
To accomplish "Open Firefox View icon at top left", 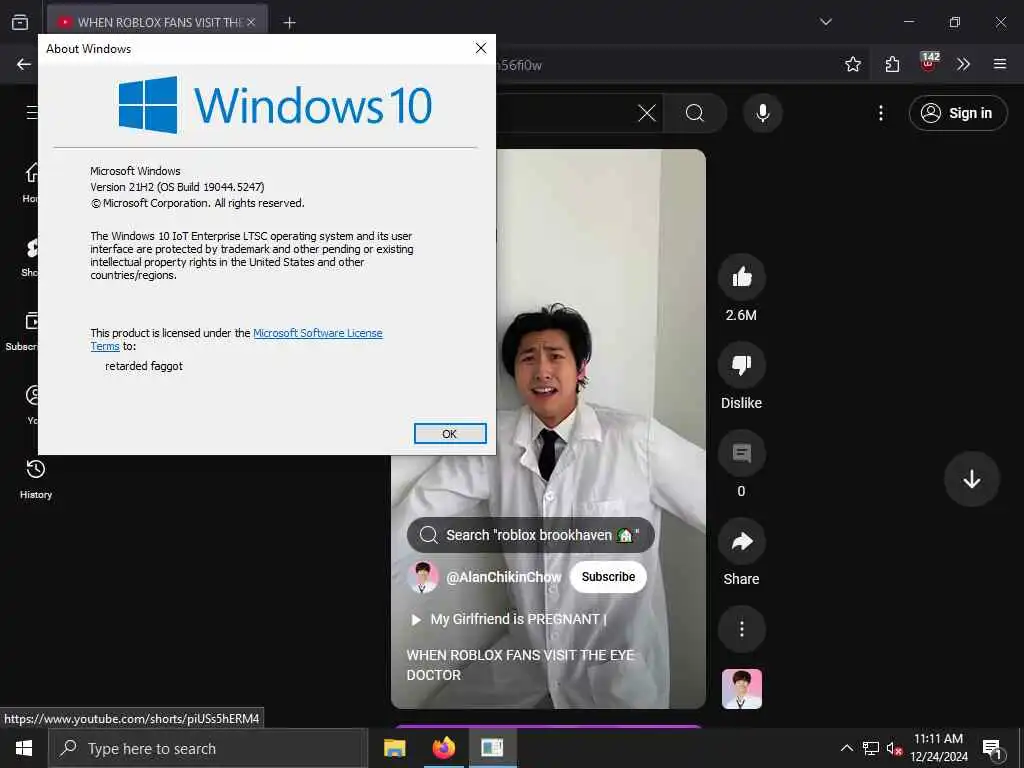I will 20,22.
